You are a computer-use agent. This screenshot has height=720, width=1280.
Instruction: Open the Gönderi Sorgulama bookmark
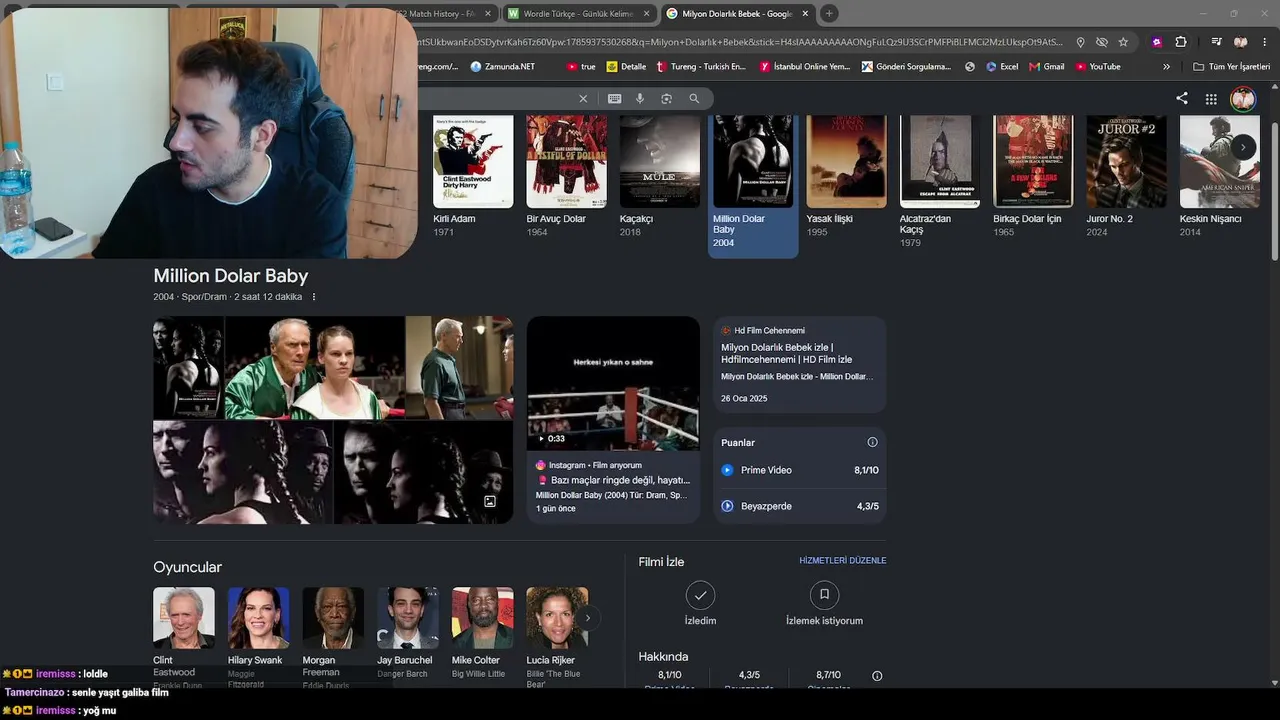(906, 67)
